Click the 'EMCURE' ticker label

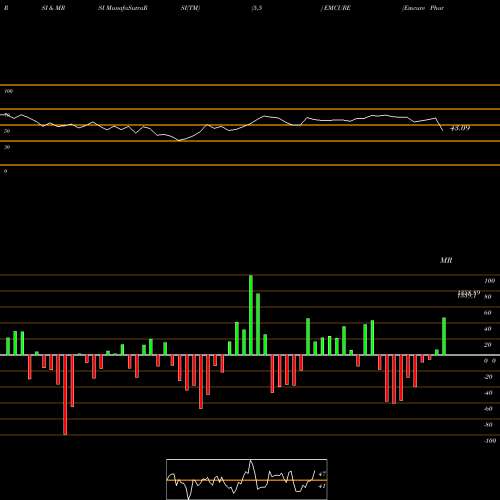pyautogui.click(x=336, y=8)
